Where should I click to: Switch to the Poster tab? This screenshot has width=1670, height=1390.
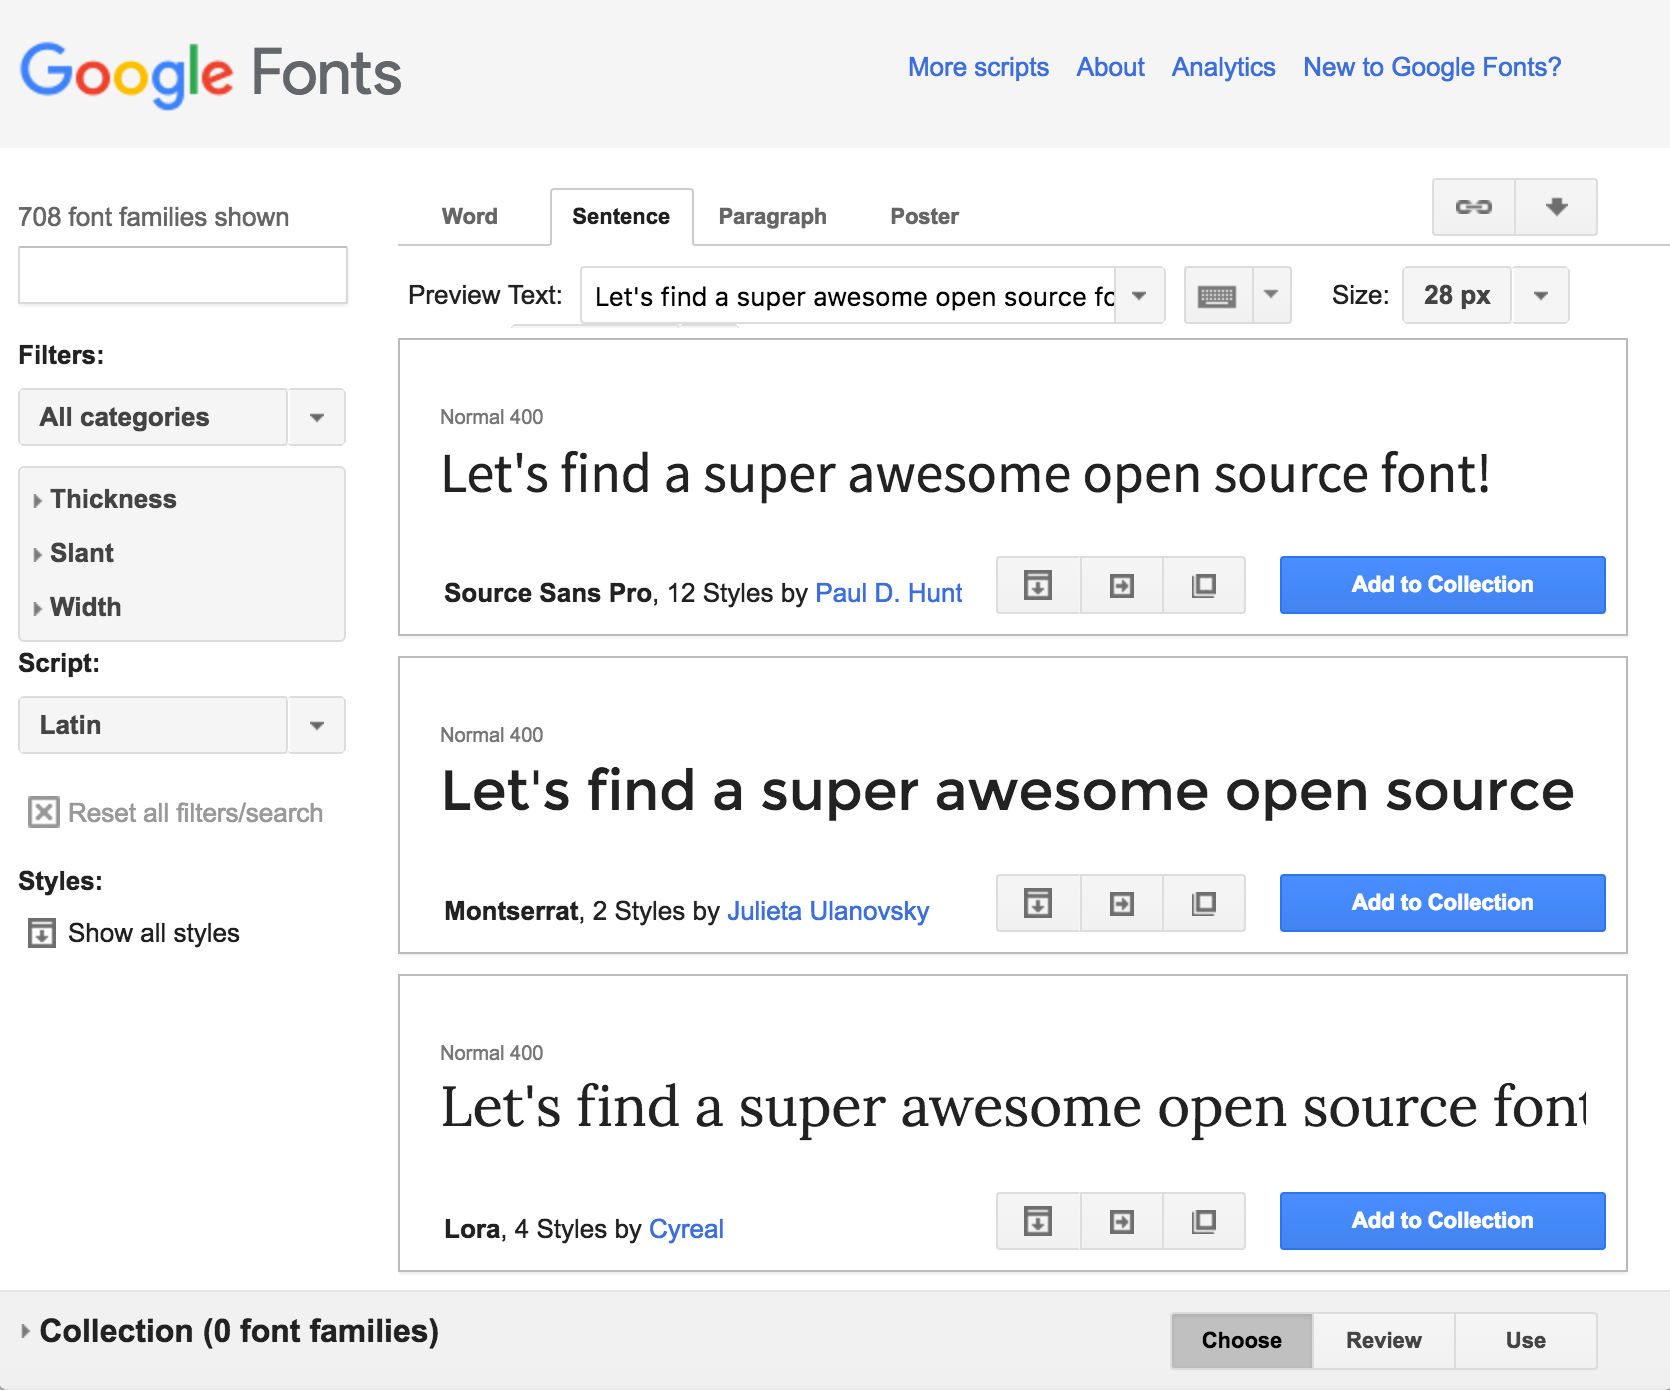[x=924, y=216]
